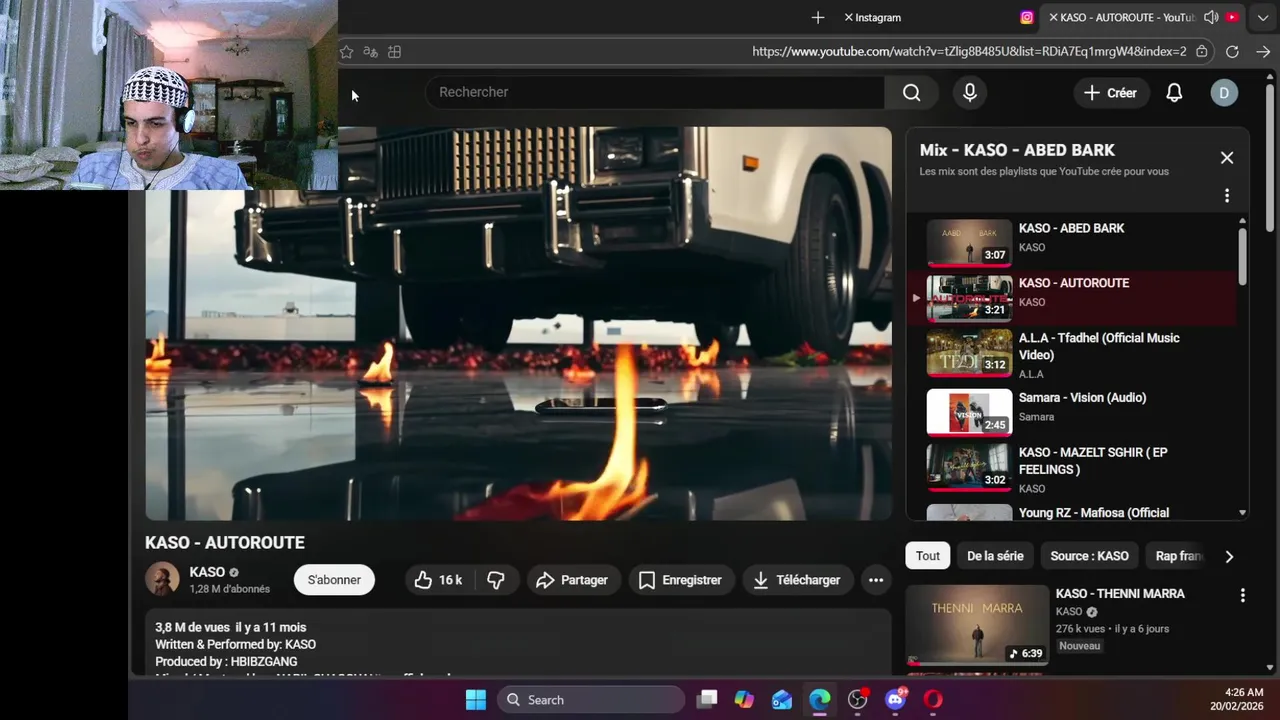The width and height of the screenshot is (1280, 720).
Task: Click the Partager share button
Action: coord(571,580)
